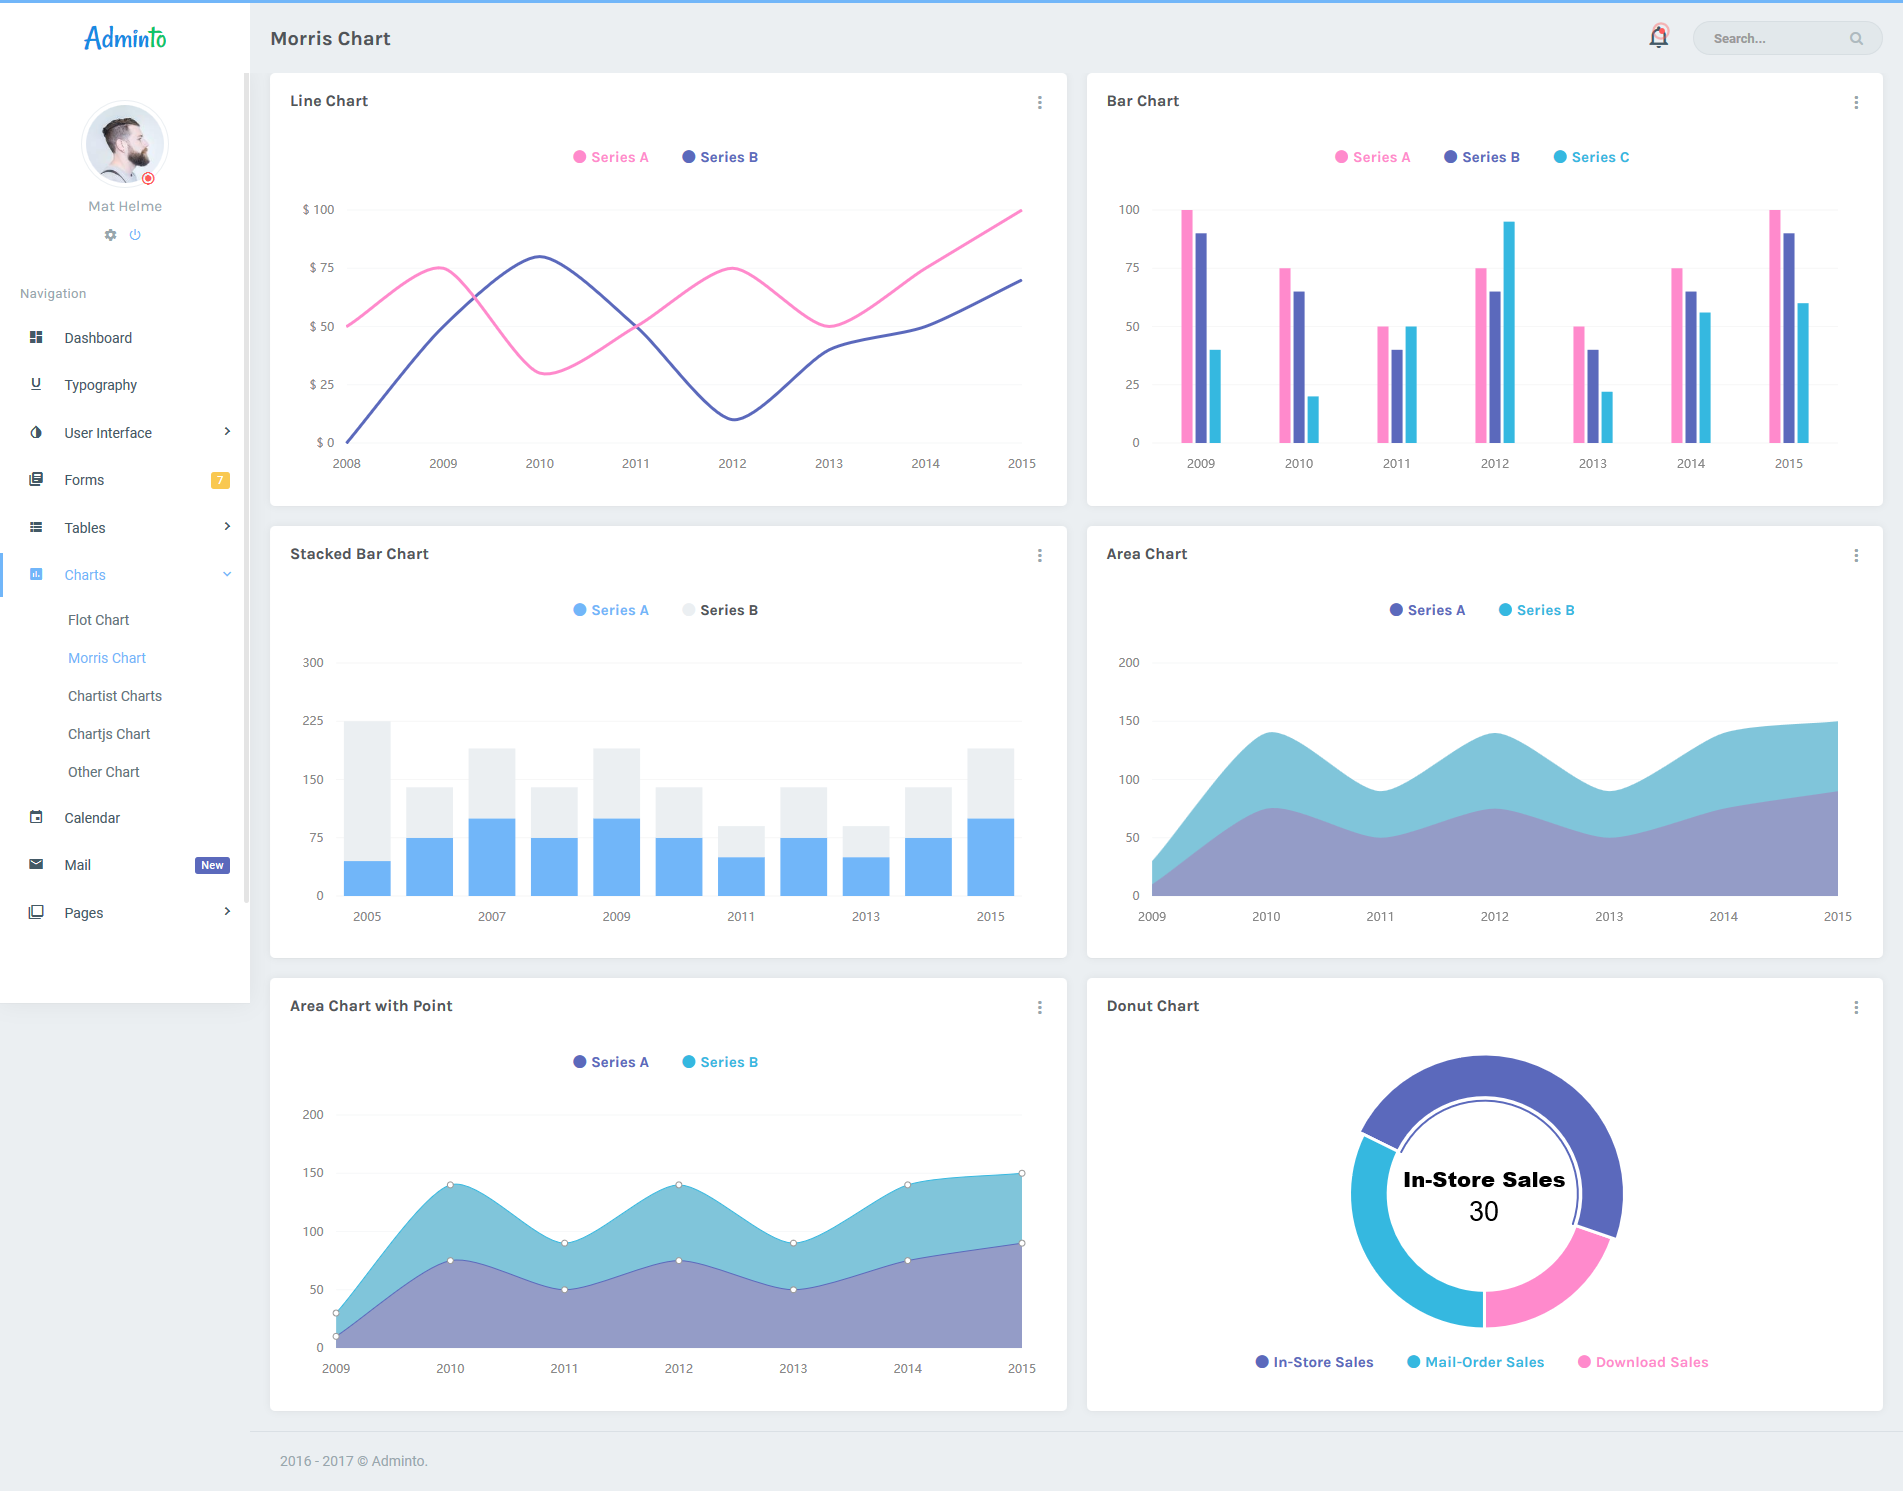Open the Charts bar-chart sidebar icon
The height and width of the screenshot is (1491, 1903).
click(x=36, y=574)
